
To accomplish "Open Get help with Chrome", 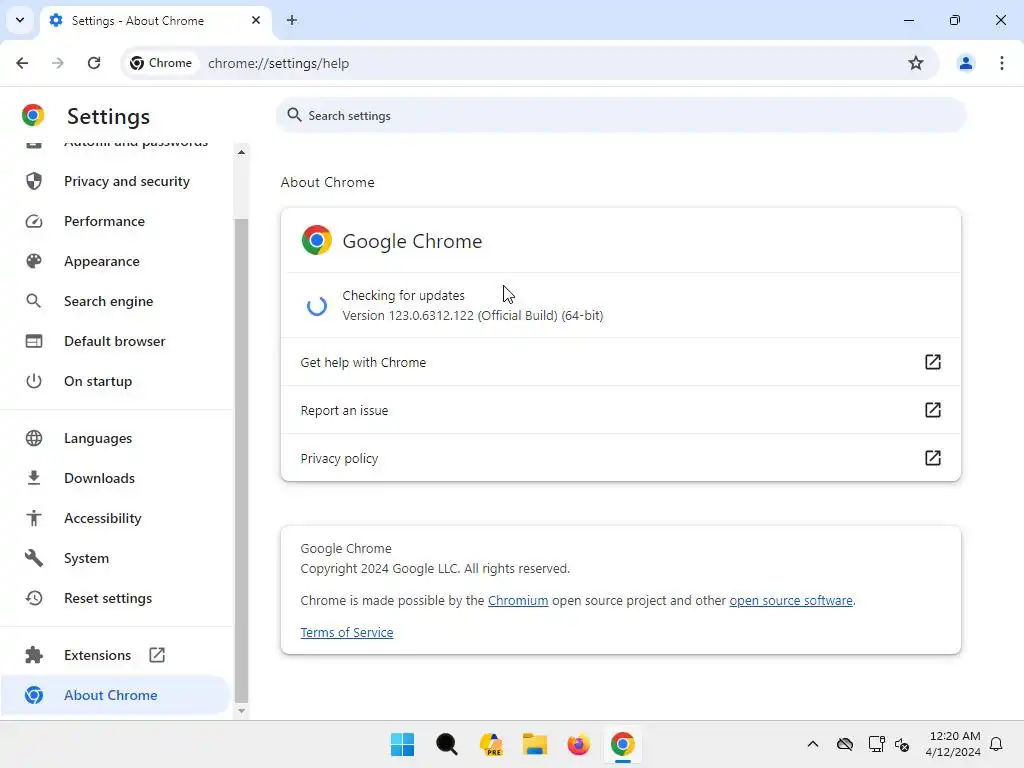I will coord(620,362).
